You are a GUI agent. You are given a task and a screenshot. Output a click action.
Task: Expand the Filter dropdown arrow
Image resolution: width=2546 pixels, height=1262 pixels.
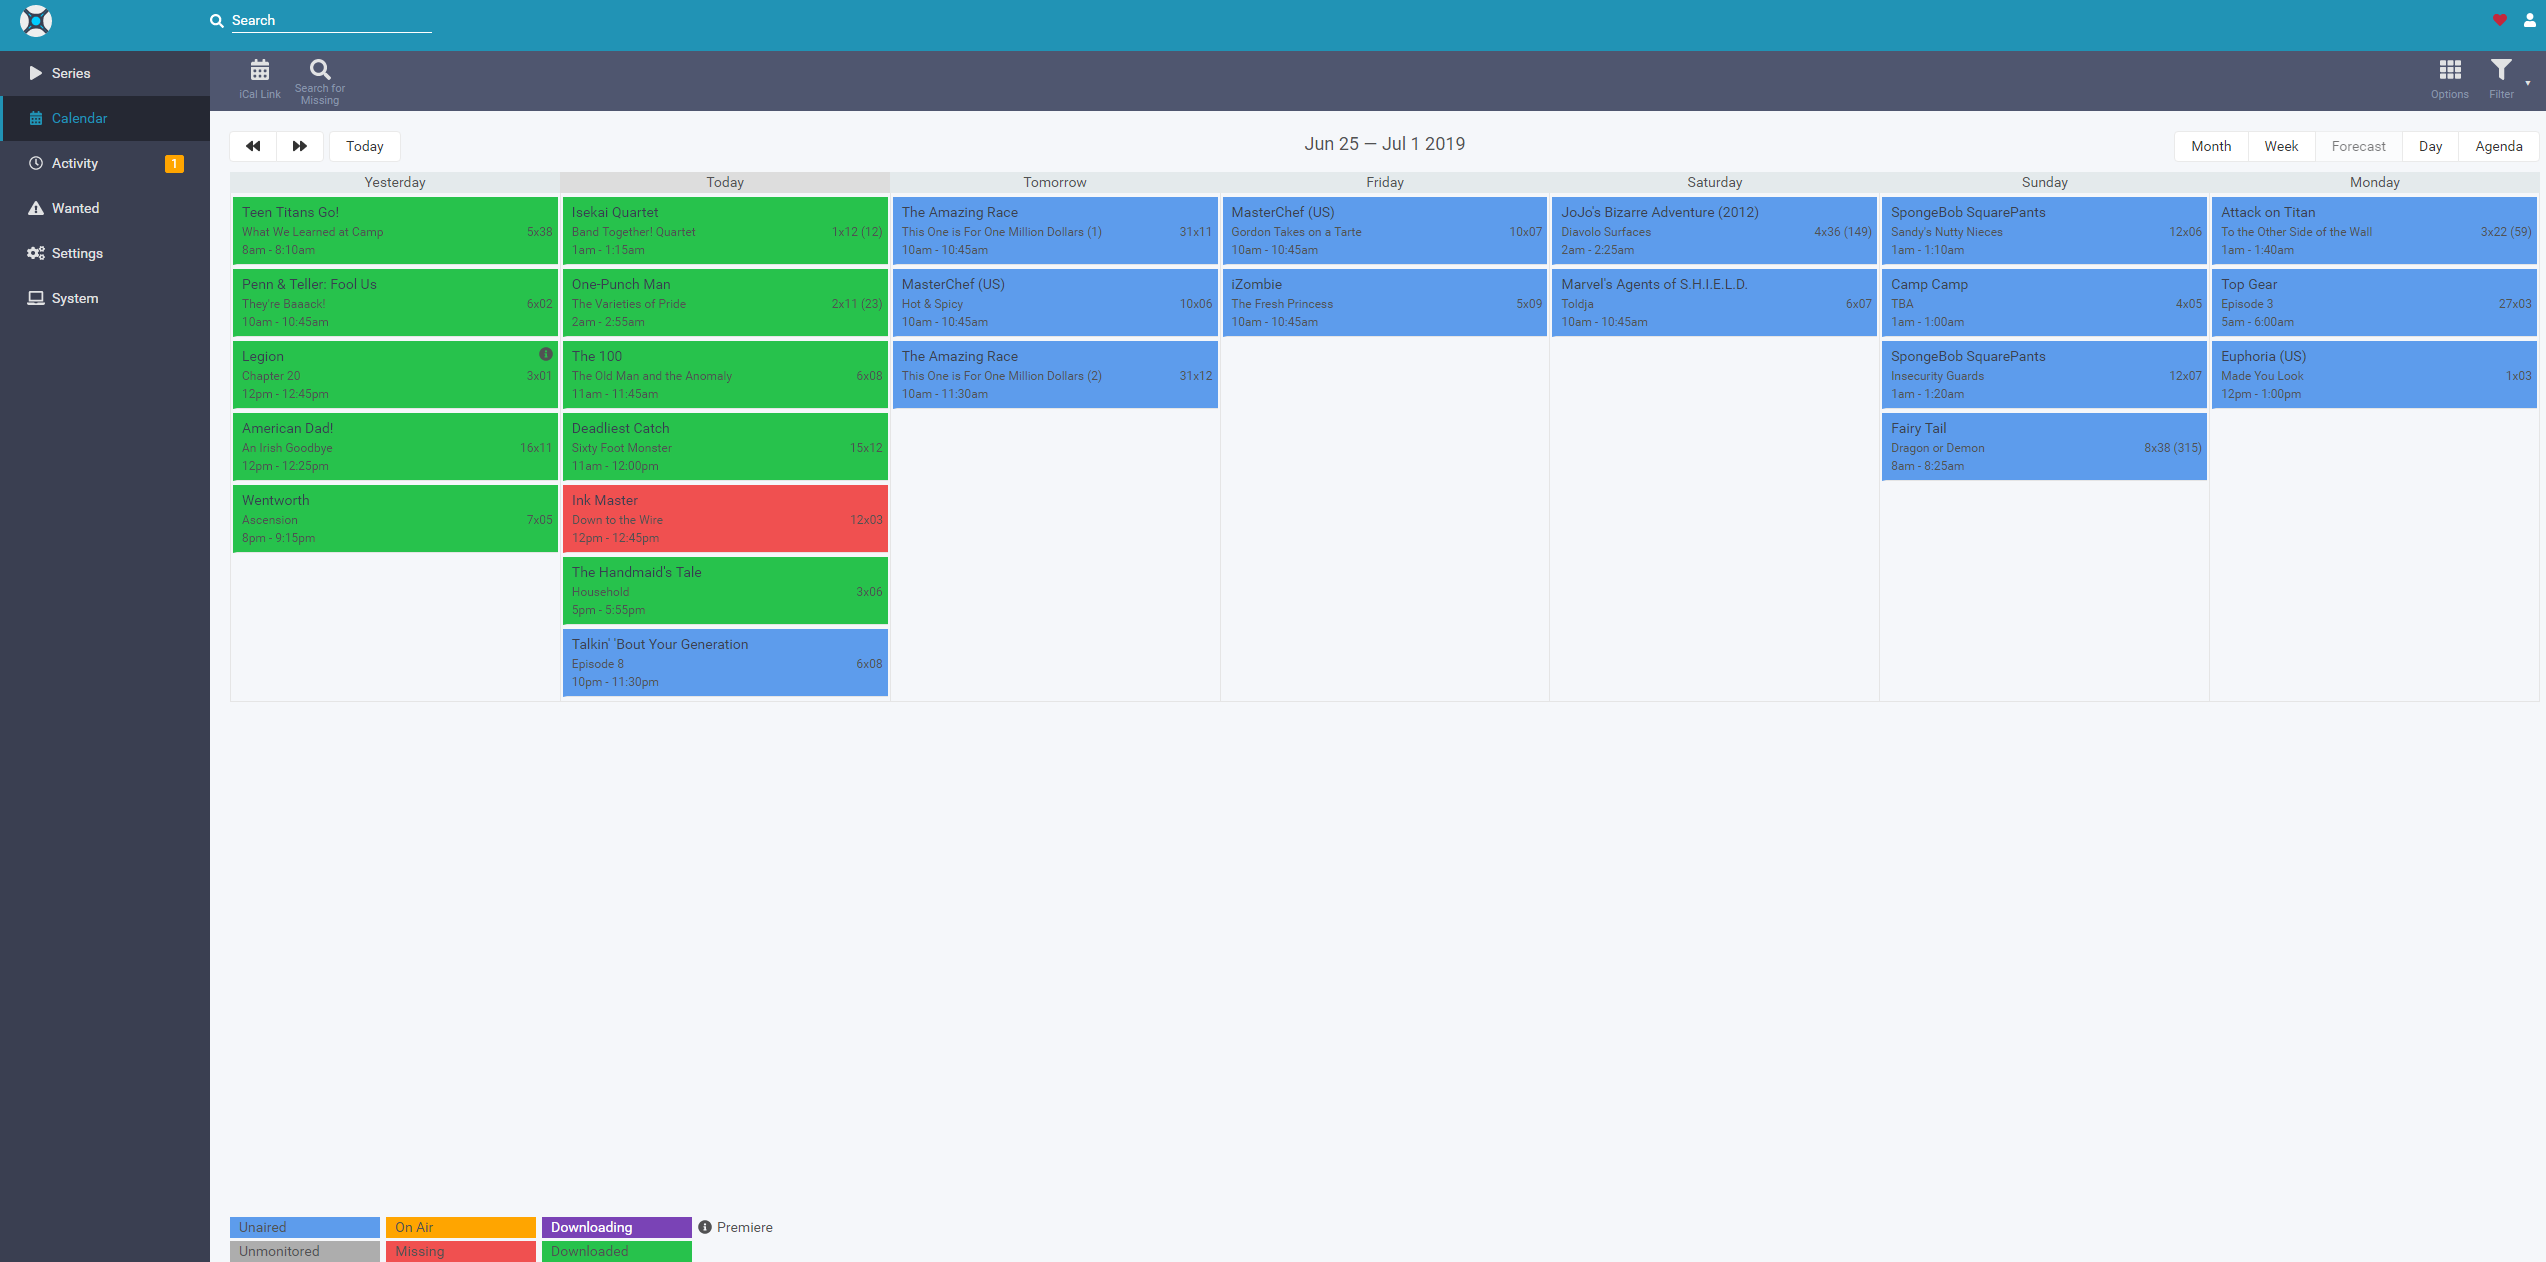tap(2528, 83)
